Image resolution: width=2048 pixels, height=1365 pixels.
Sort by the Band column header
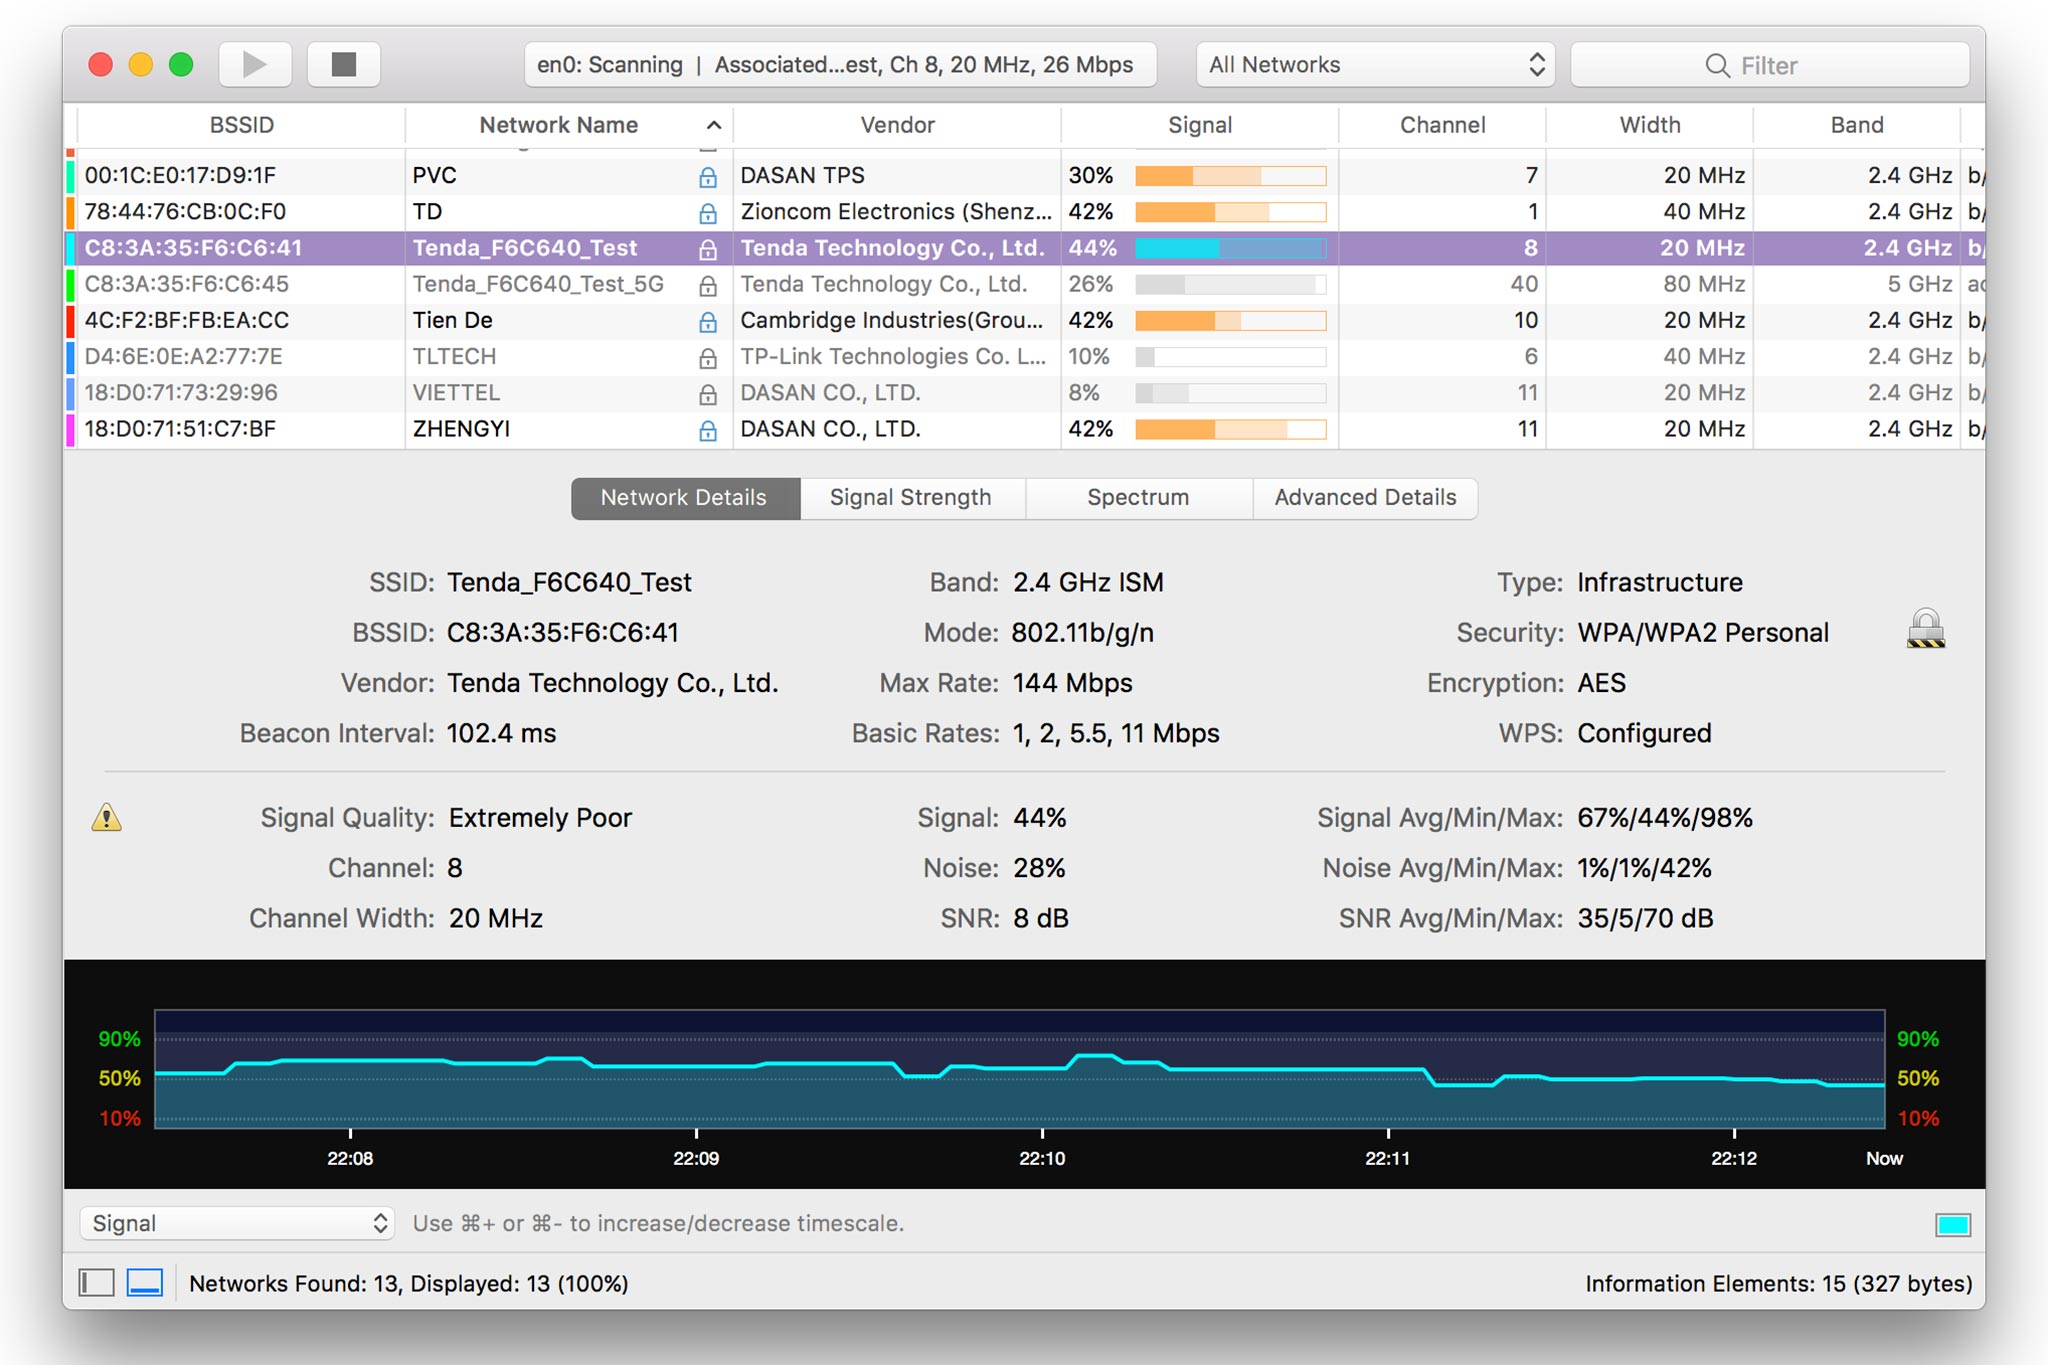[1857, 125]
